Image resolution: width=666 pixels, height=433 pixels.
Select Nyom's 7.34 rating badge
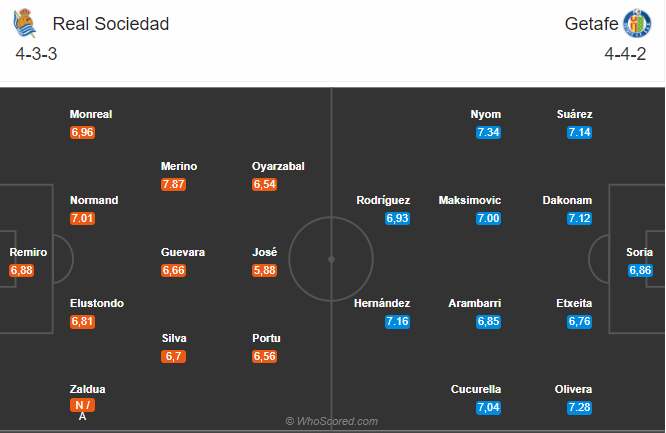pyautogui.click(x=488, y=133)
